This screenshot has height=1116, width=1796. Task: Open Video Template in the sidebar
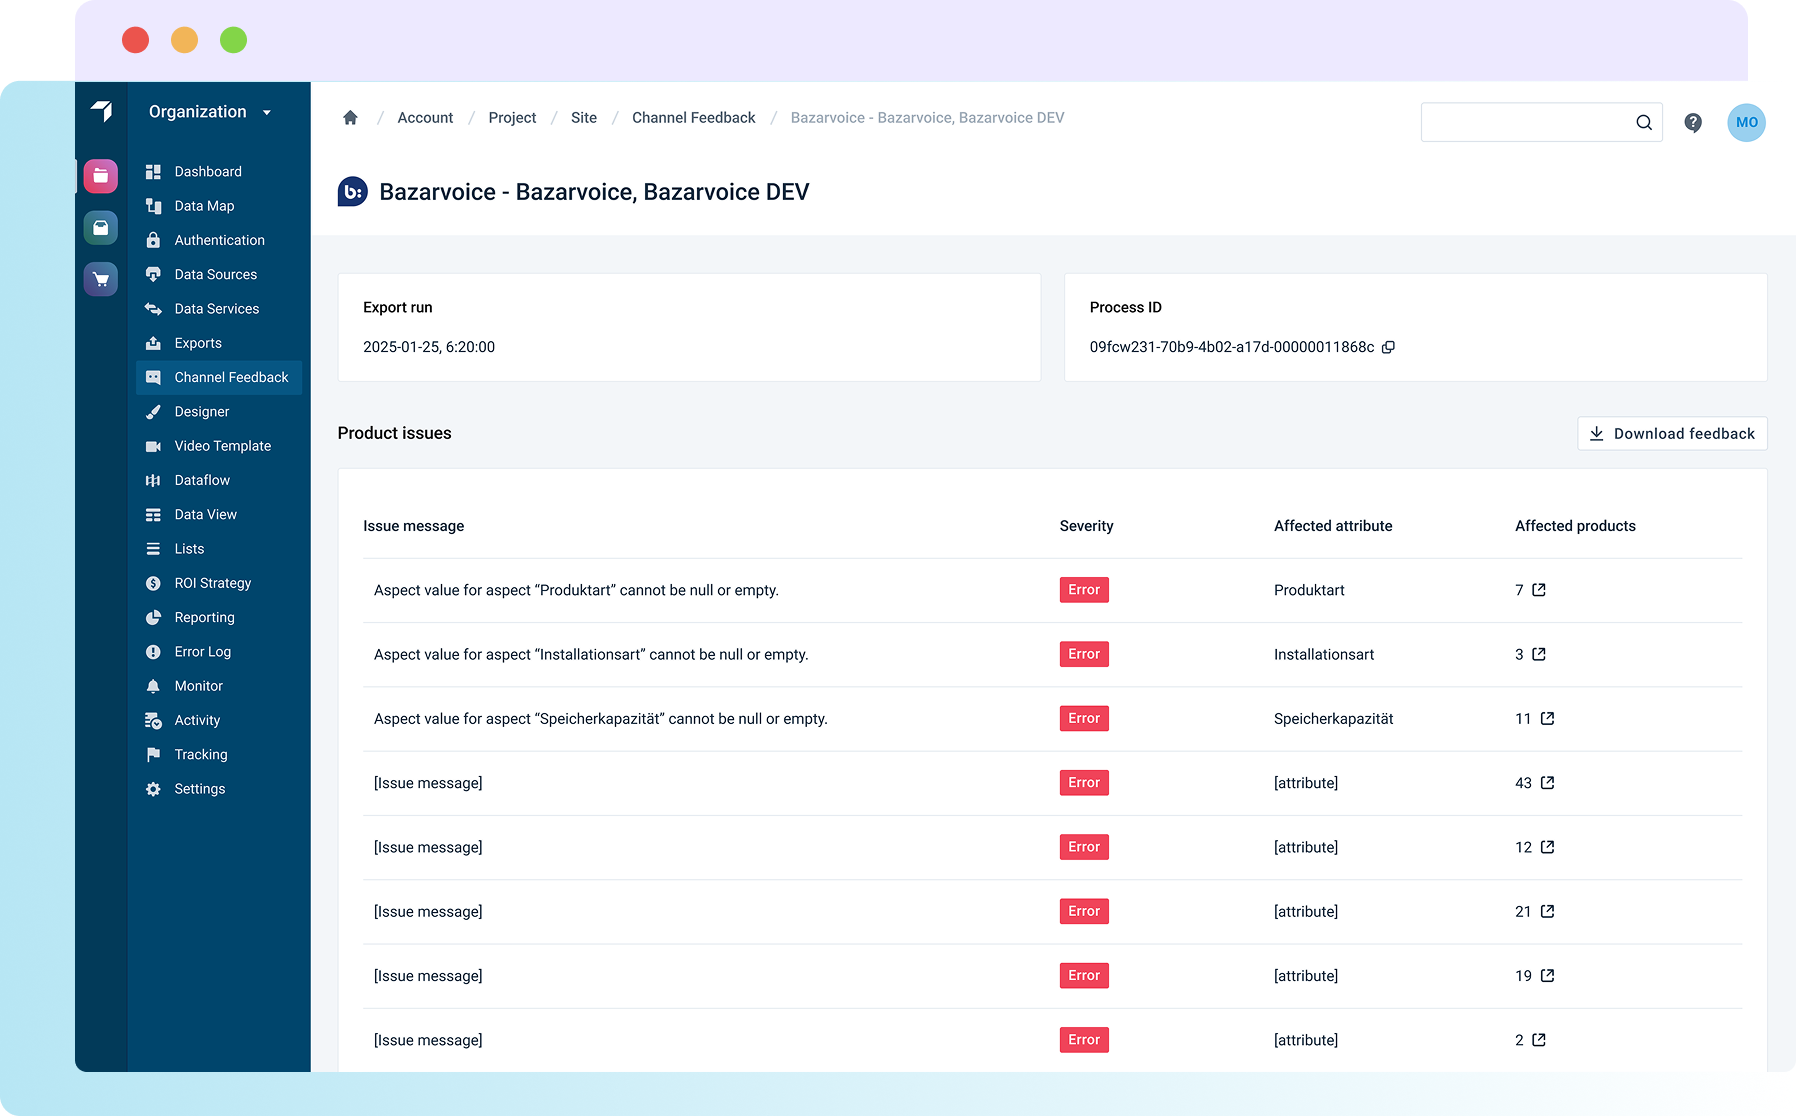219,446
